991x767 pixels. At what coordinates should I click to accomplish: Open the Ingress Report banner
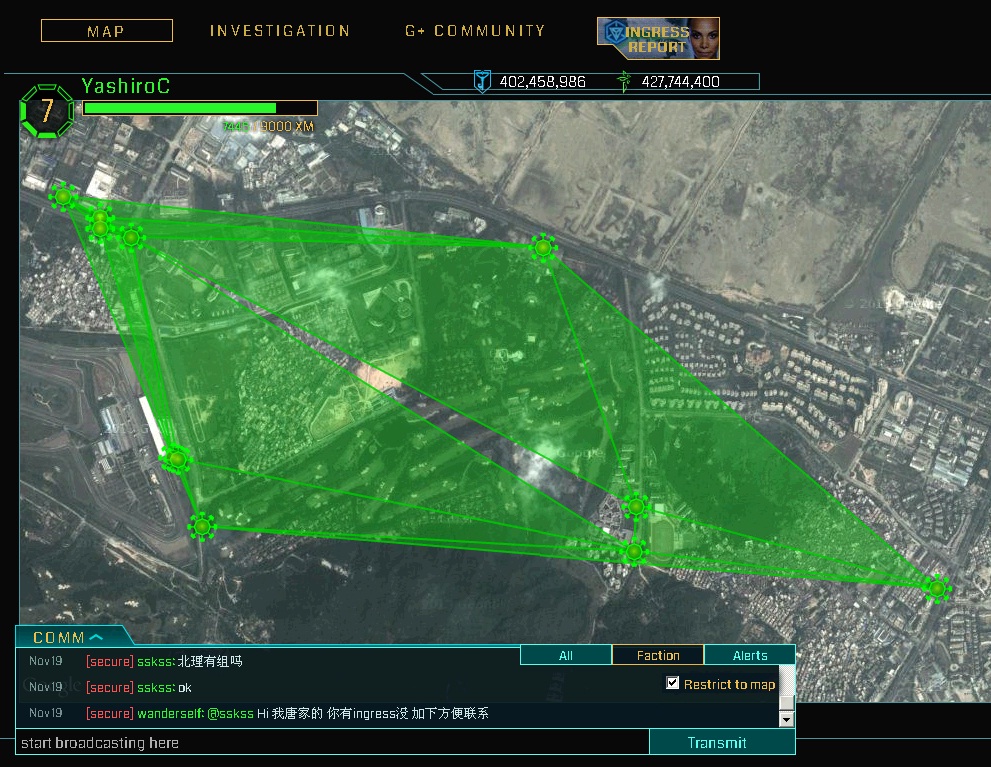point(658,39)
